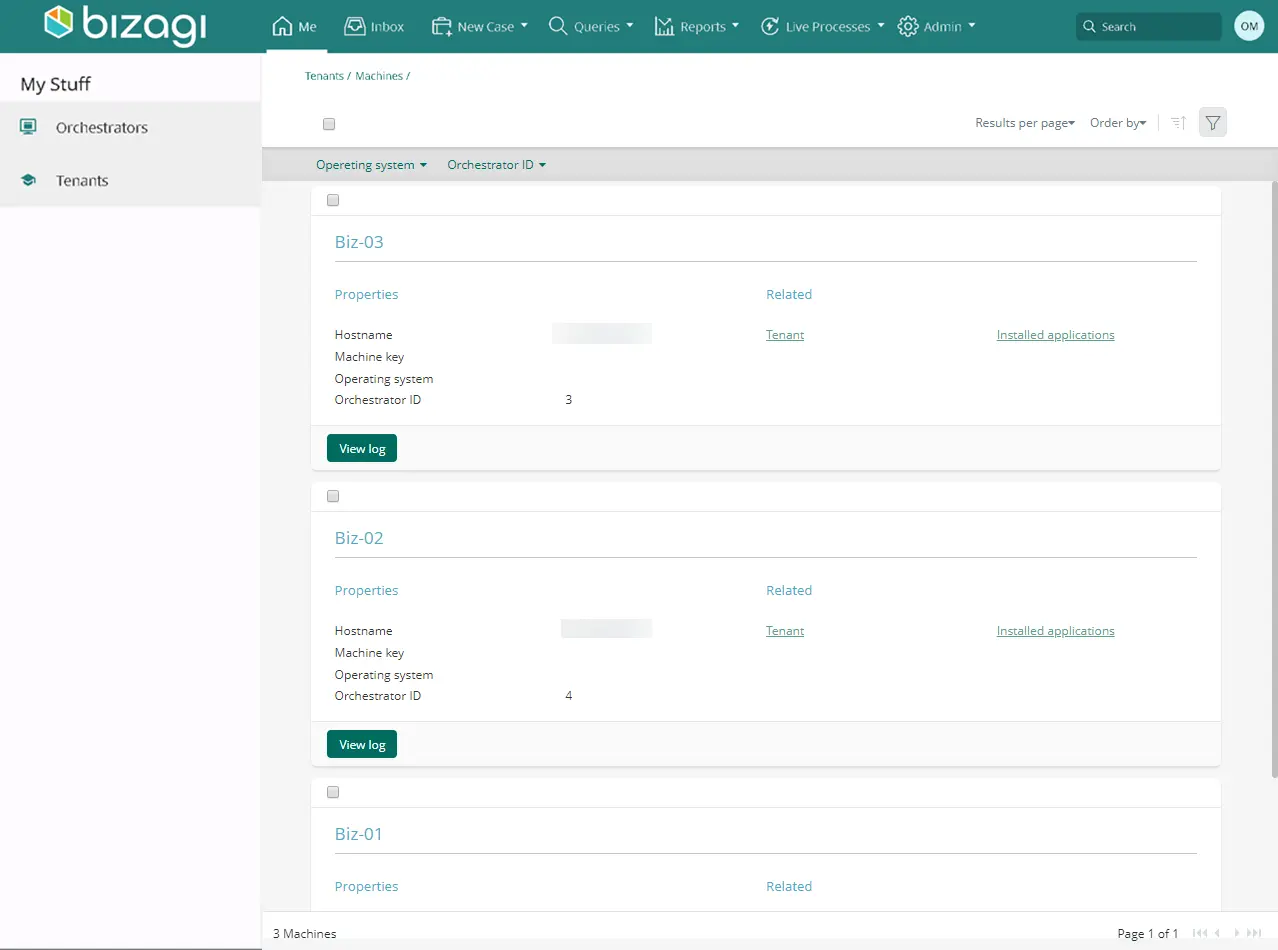Open the Live Processes menu
The width and height of the screenshot is (1278, 950).
(x=822, y=27)
